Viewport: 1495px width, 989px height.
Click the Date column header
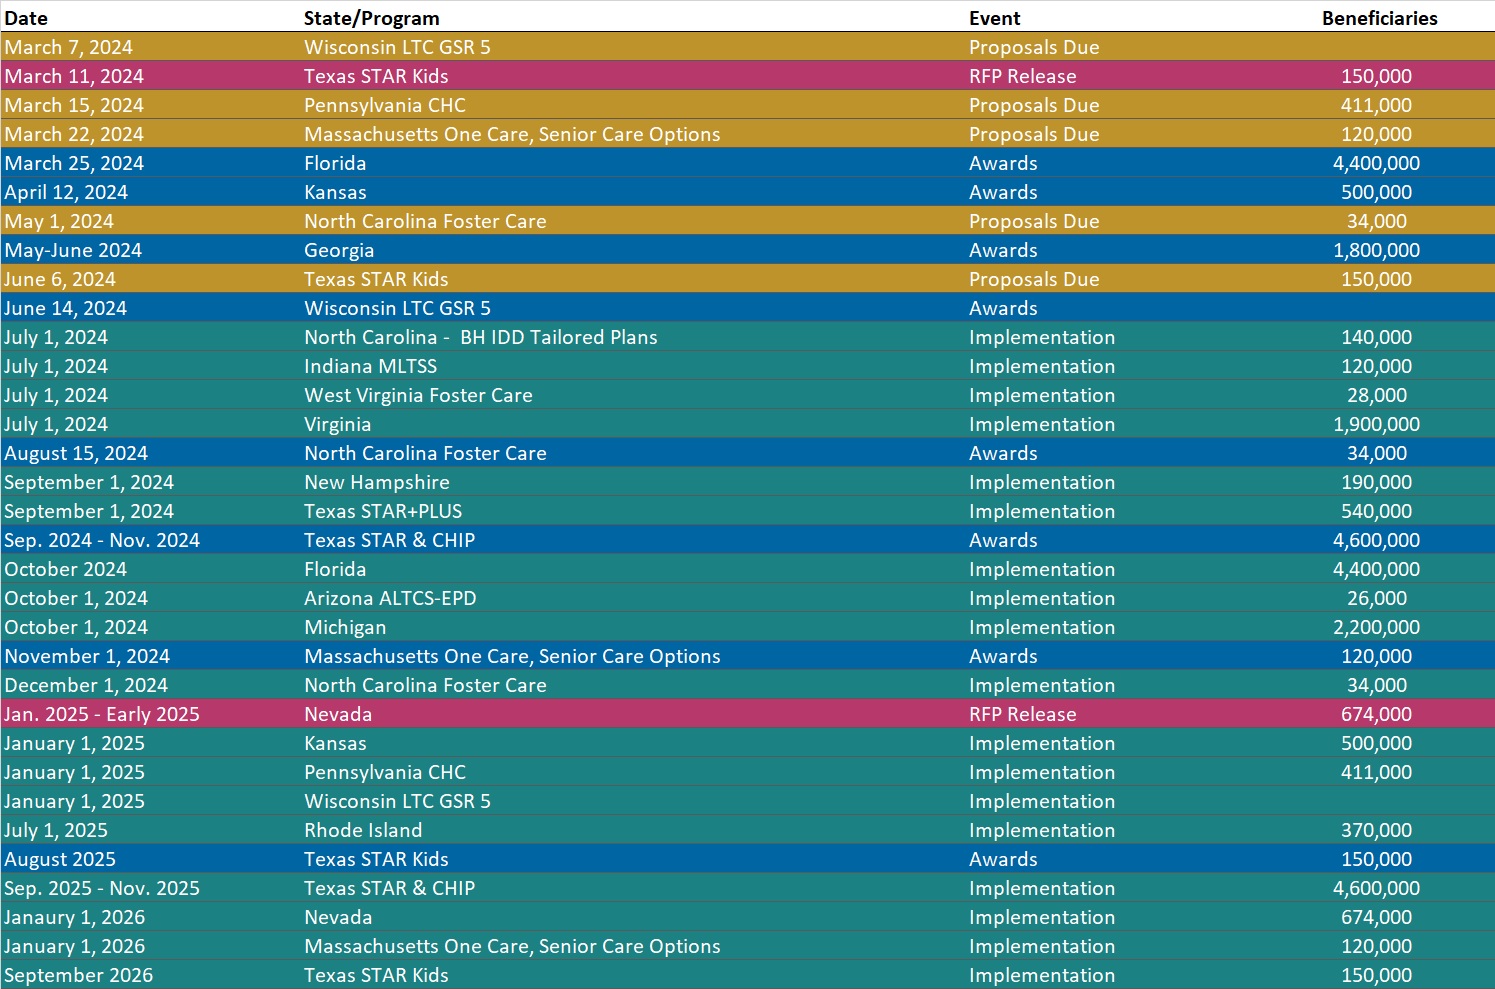[26, 18]
